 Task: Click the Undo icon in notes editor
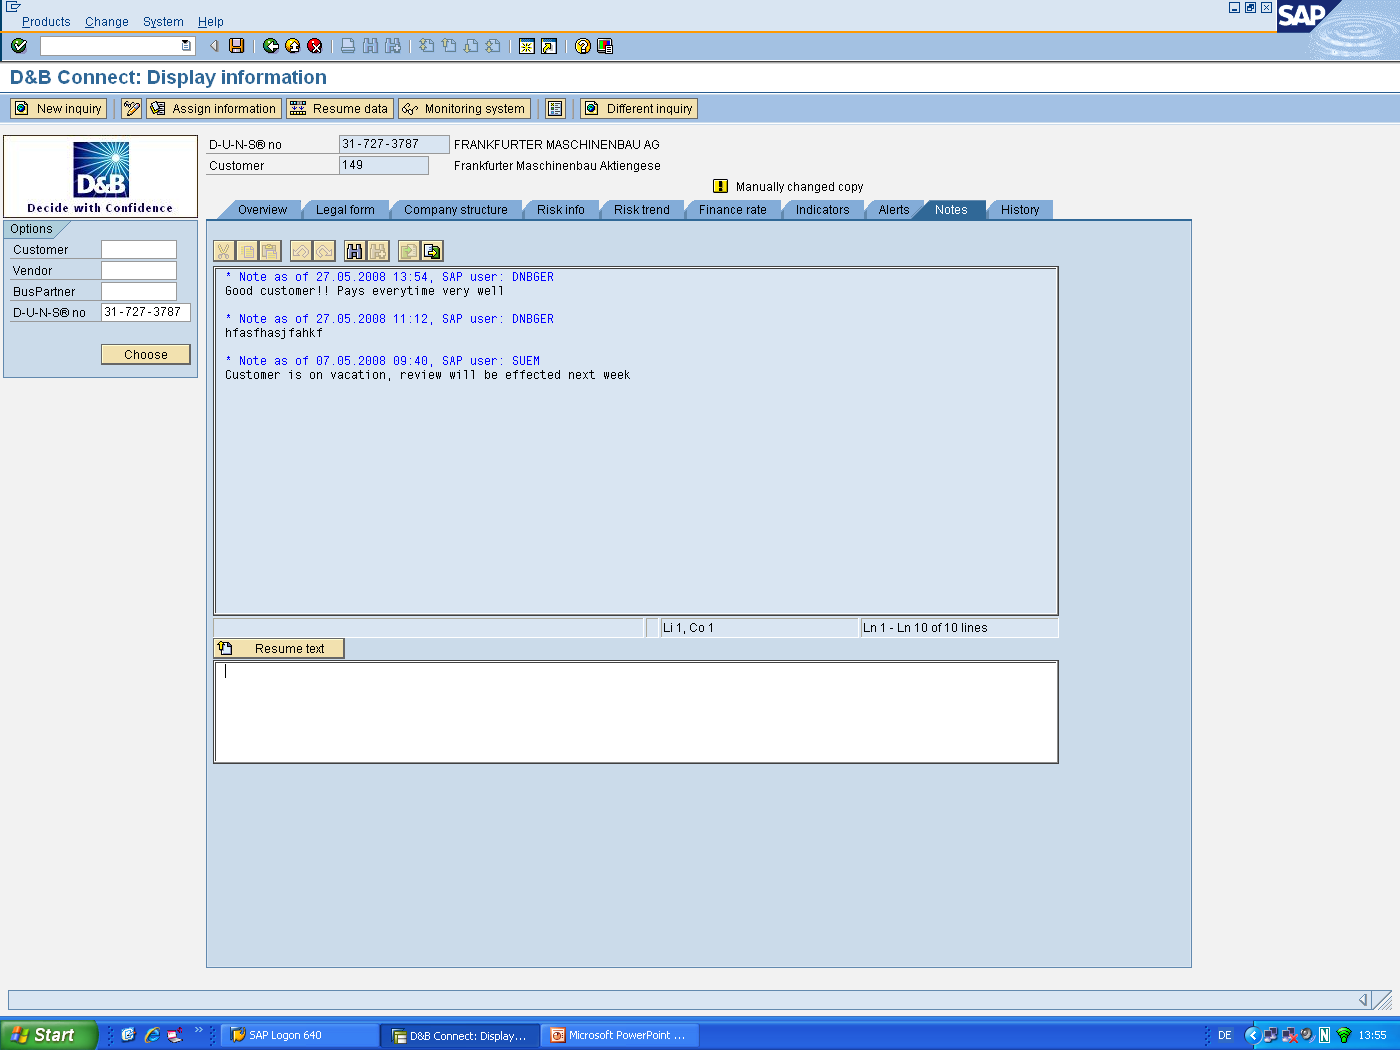[x=301, y=251]
